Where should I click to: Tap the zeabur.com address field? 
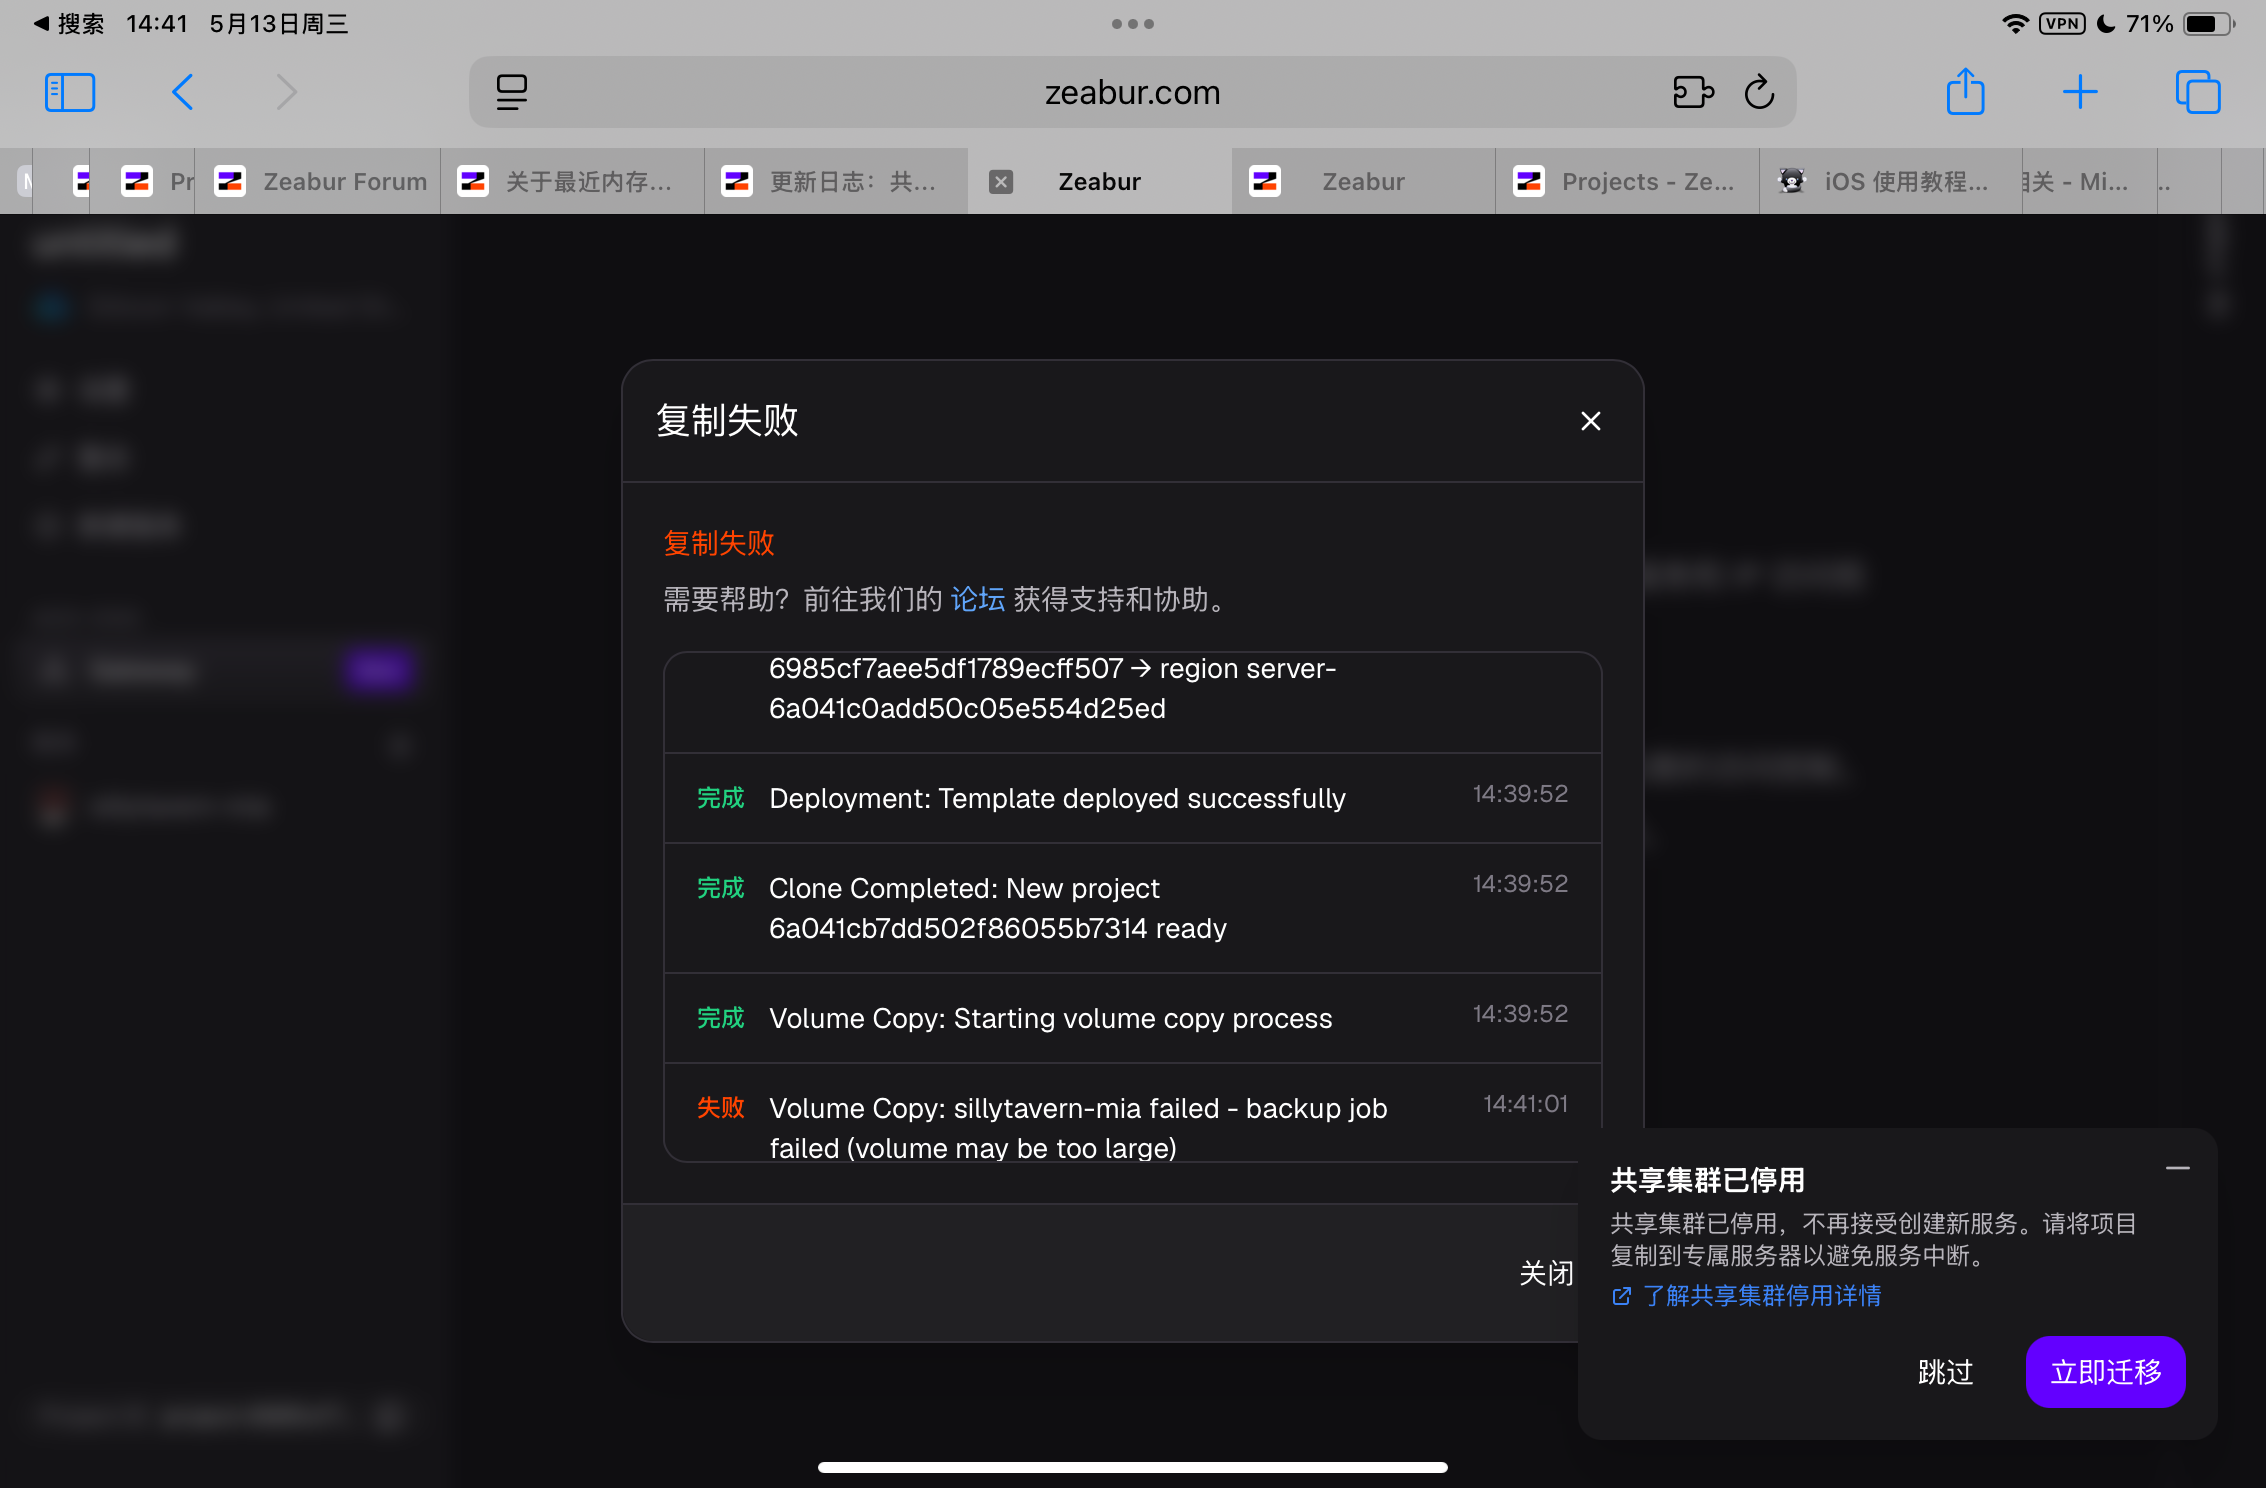[x=1133, y=92]
